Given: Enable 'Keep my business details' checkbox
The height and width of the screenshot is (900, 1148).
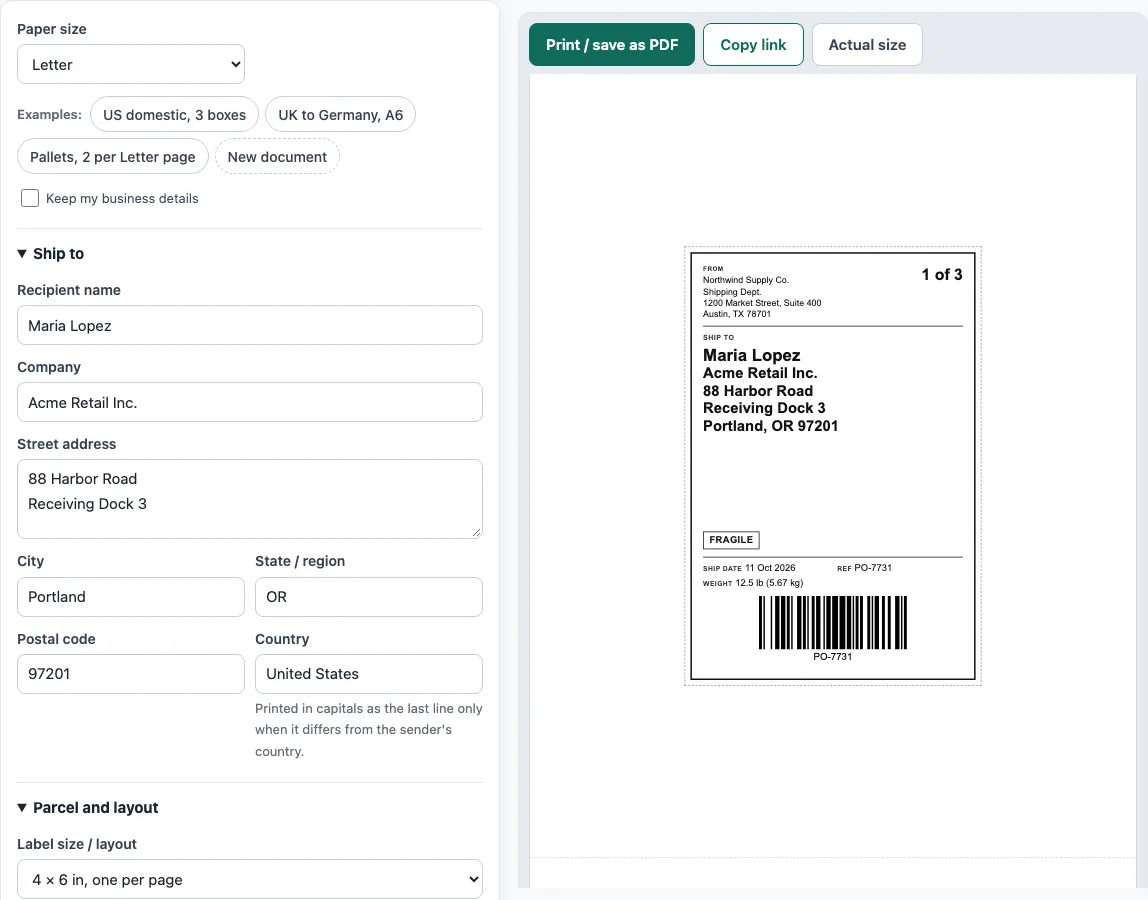Looking at the screenshot, I should point(30,198).
